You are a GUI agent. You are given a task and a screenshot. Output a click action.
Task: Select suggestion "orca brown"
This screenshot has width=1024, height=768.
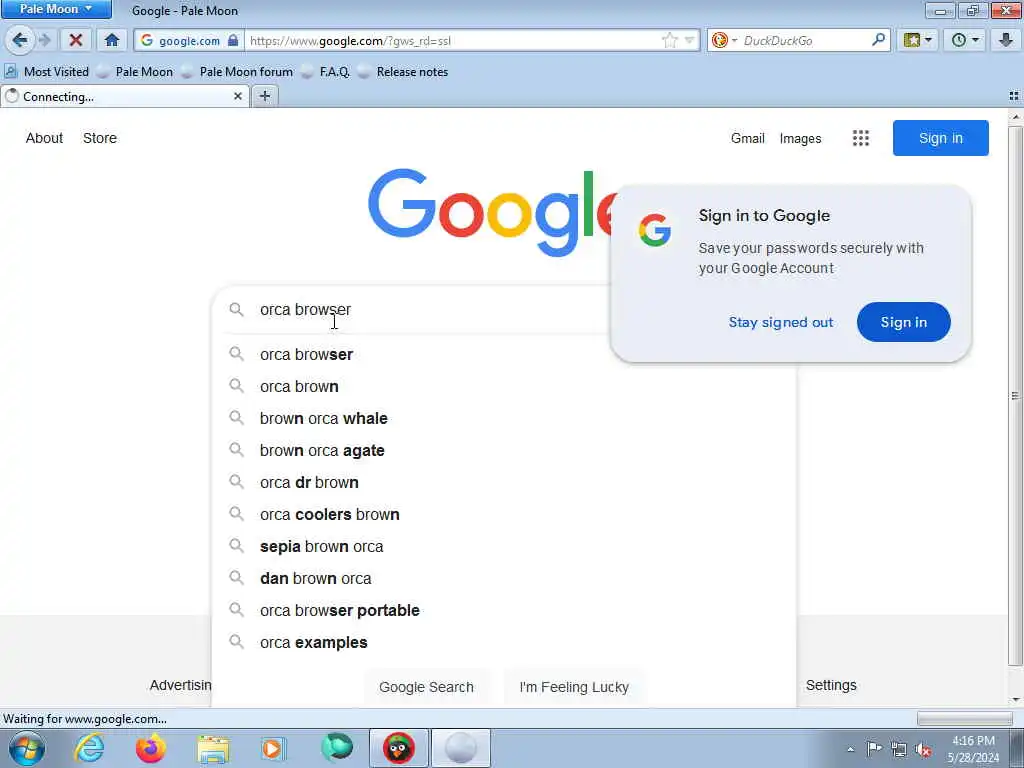(504, 387)
